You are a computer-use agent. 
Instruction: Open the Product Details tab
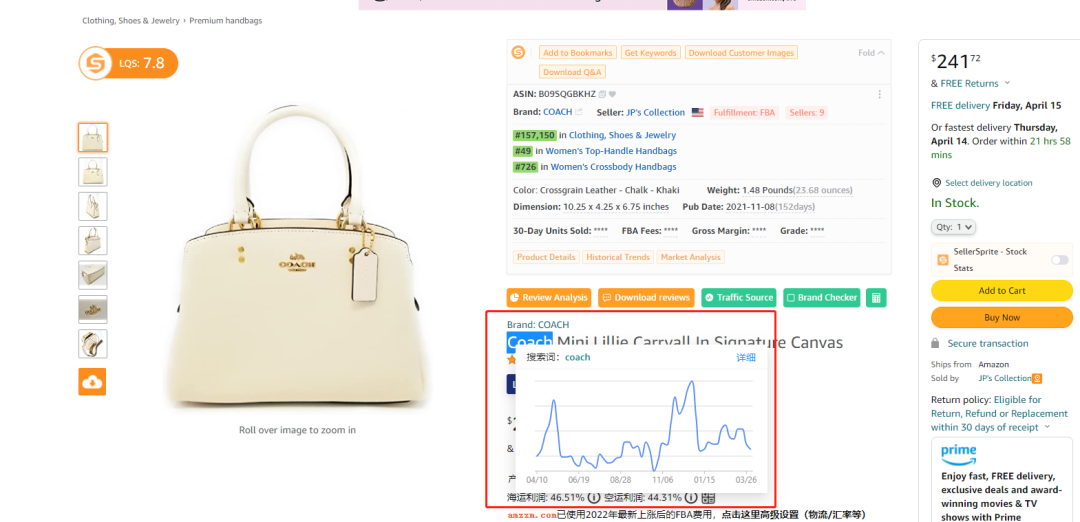(x=546, y=257)
